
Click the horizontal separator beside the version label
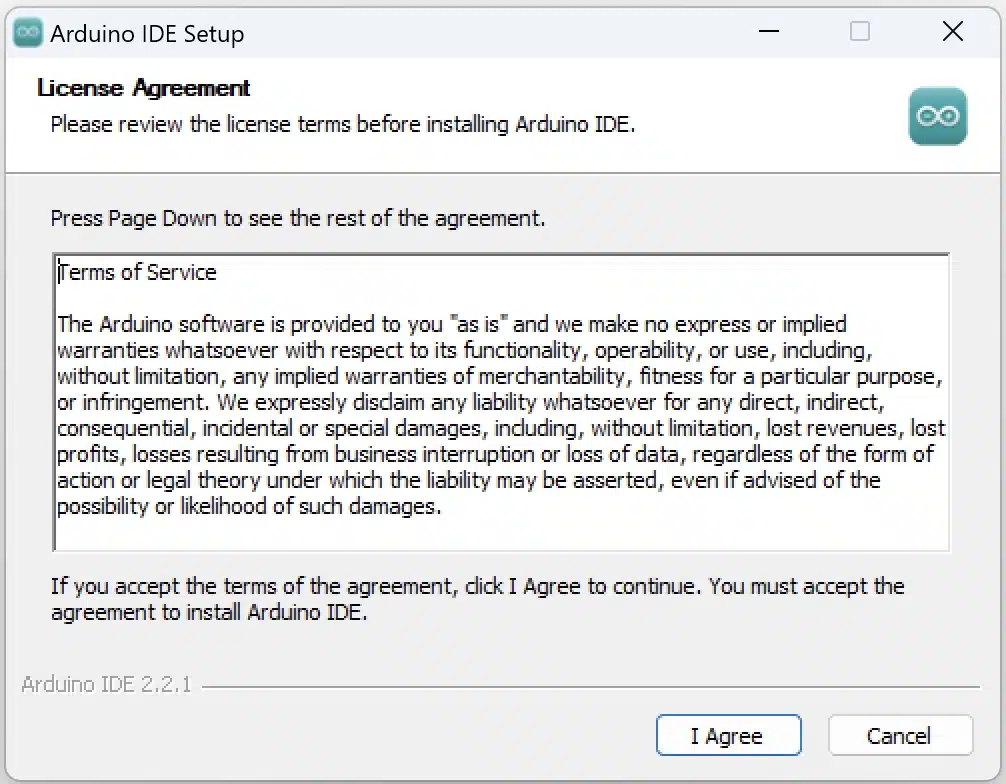[590, 687]
